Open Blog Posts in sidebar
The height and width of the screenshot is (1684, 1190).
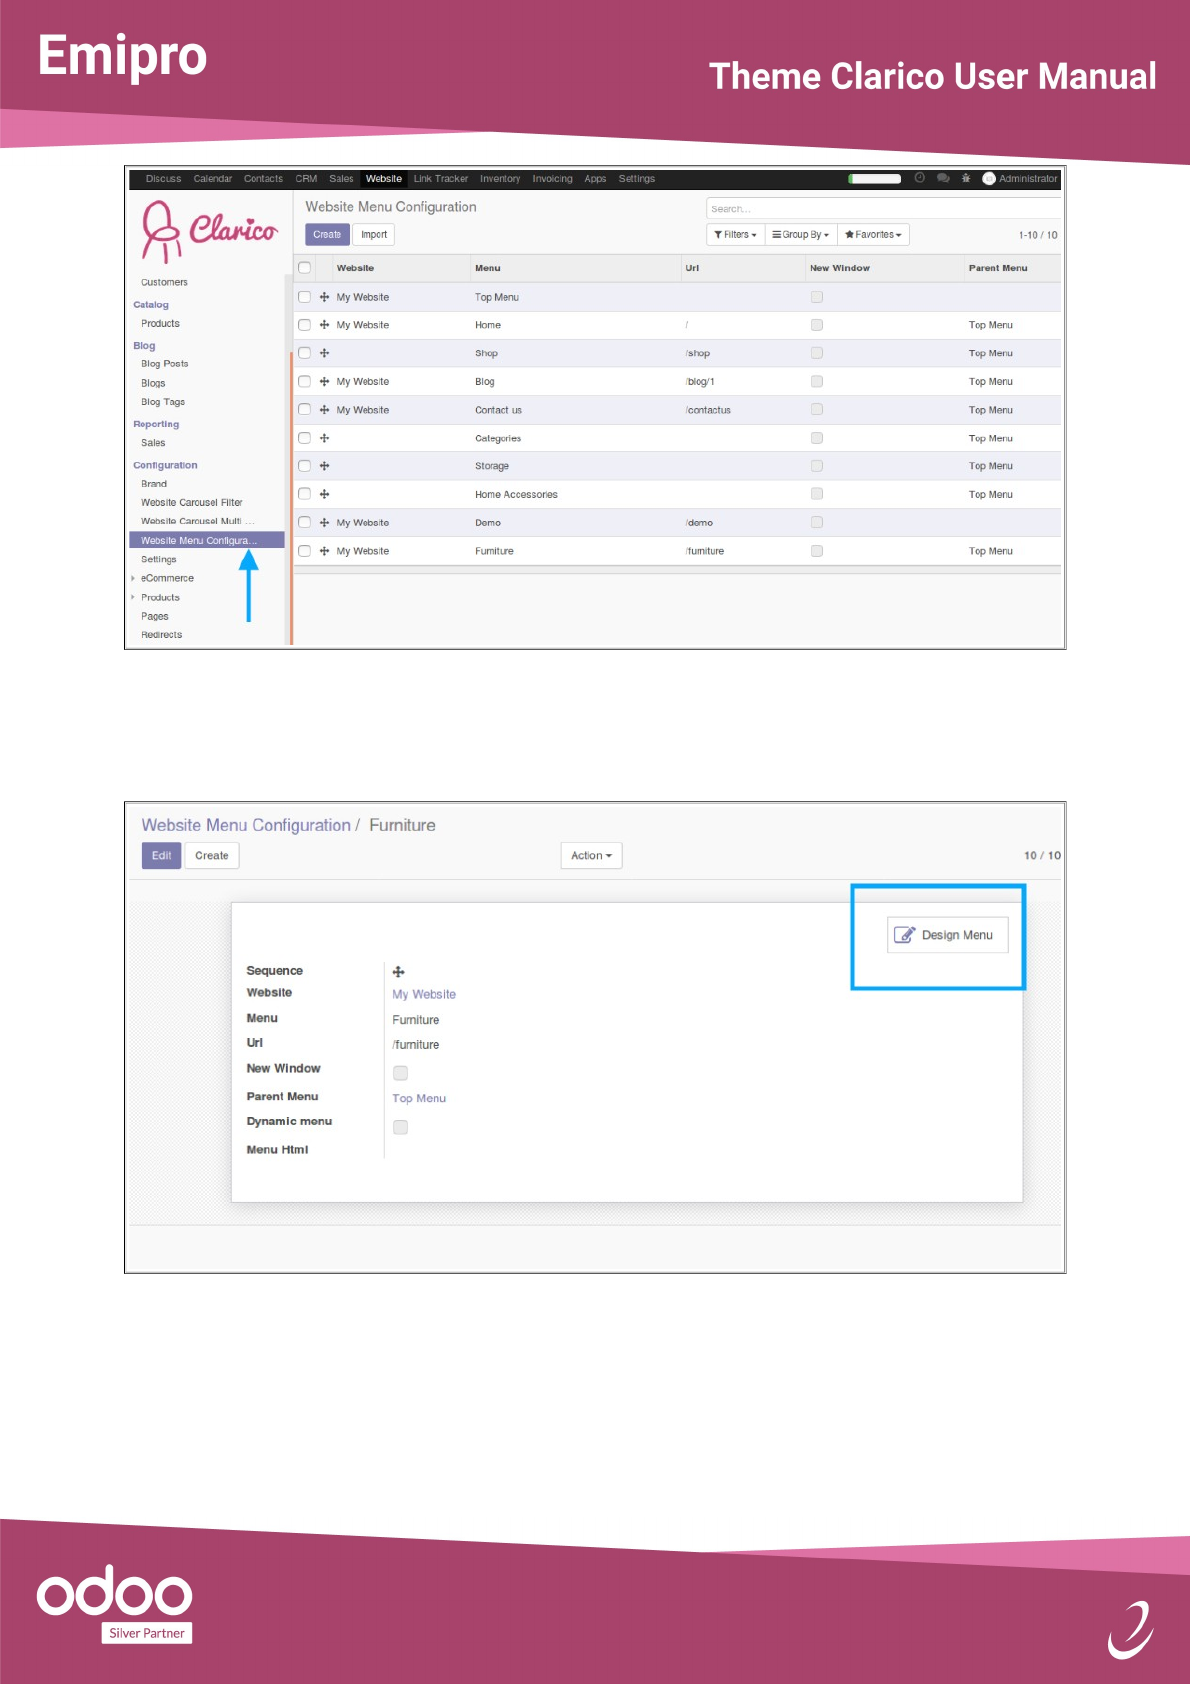point(164,364)
